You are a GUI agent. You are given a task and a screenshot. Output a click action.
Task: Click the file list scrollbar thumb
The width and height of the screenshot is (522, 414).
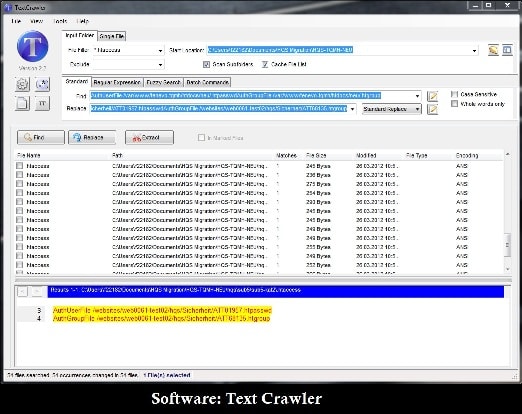(x=507, y=245)
